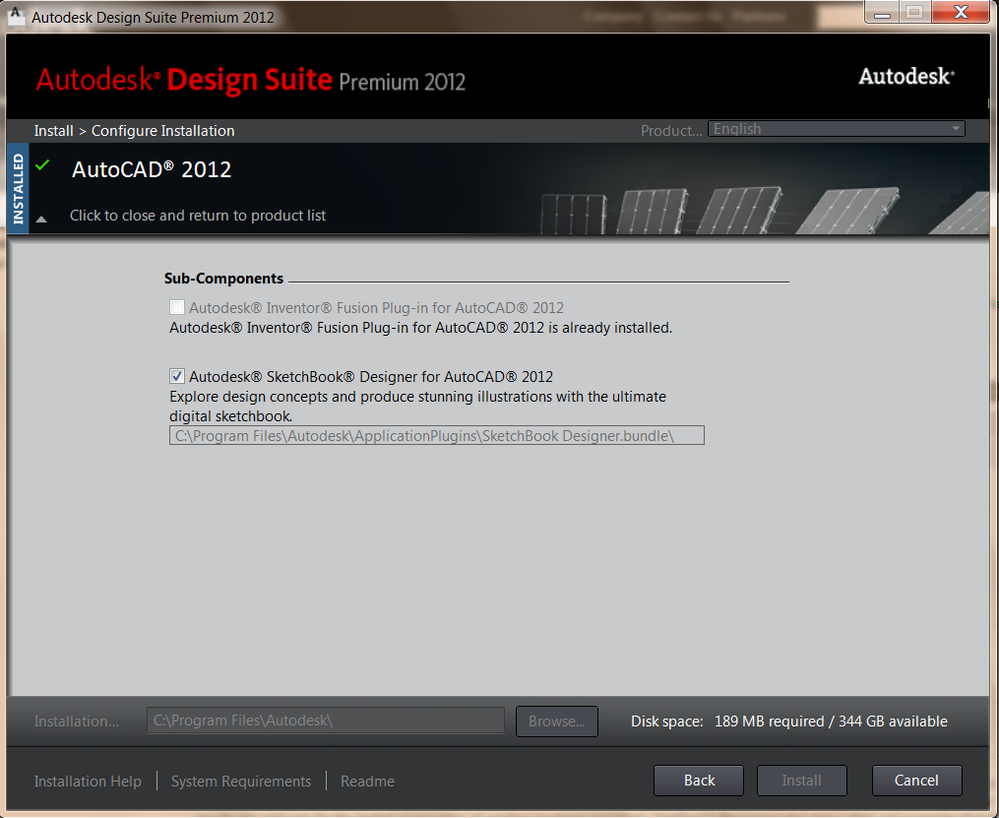Click the Browse... button
Image resolution: width=999 pixels, height=818 pixels.
(x=557, y=721)
